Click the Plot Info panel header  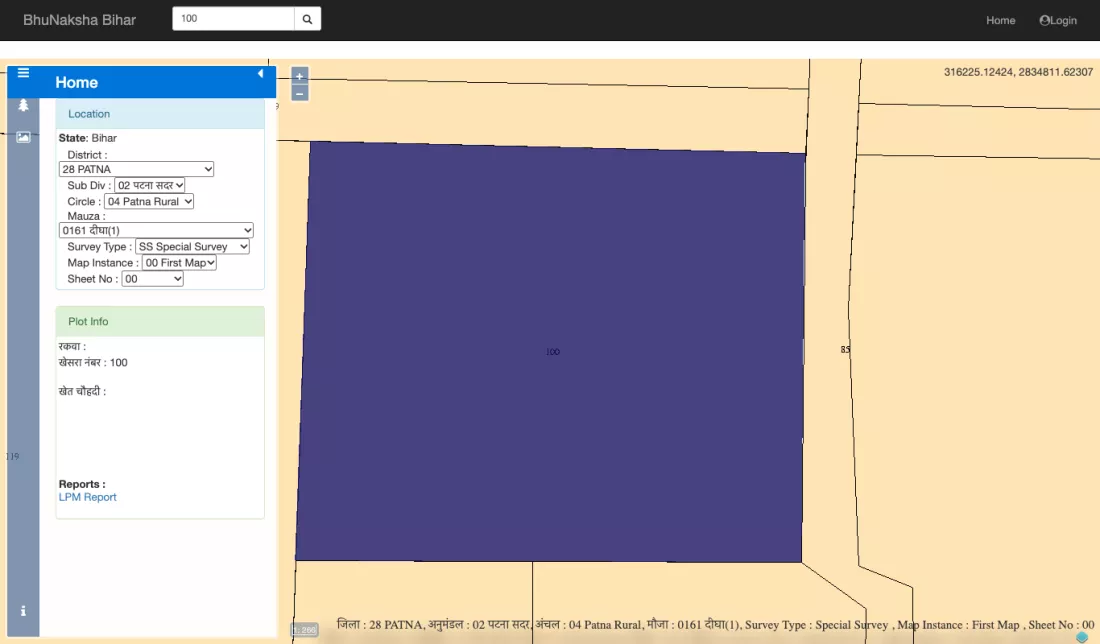click(160, 321)
